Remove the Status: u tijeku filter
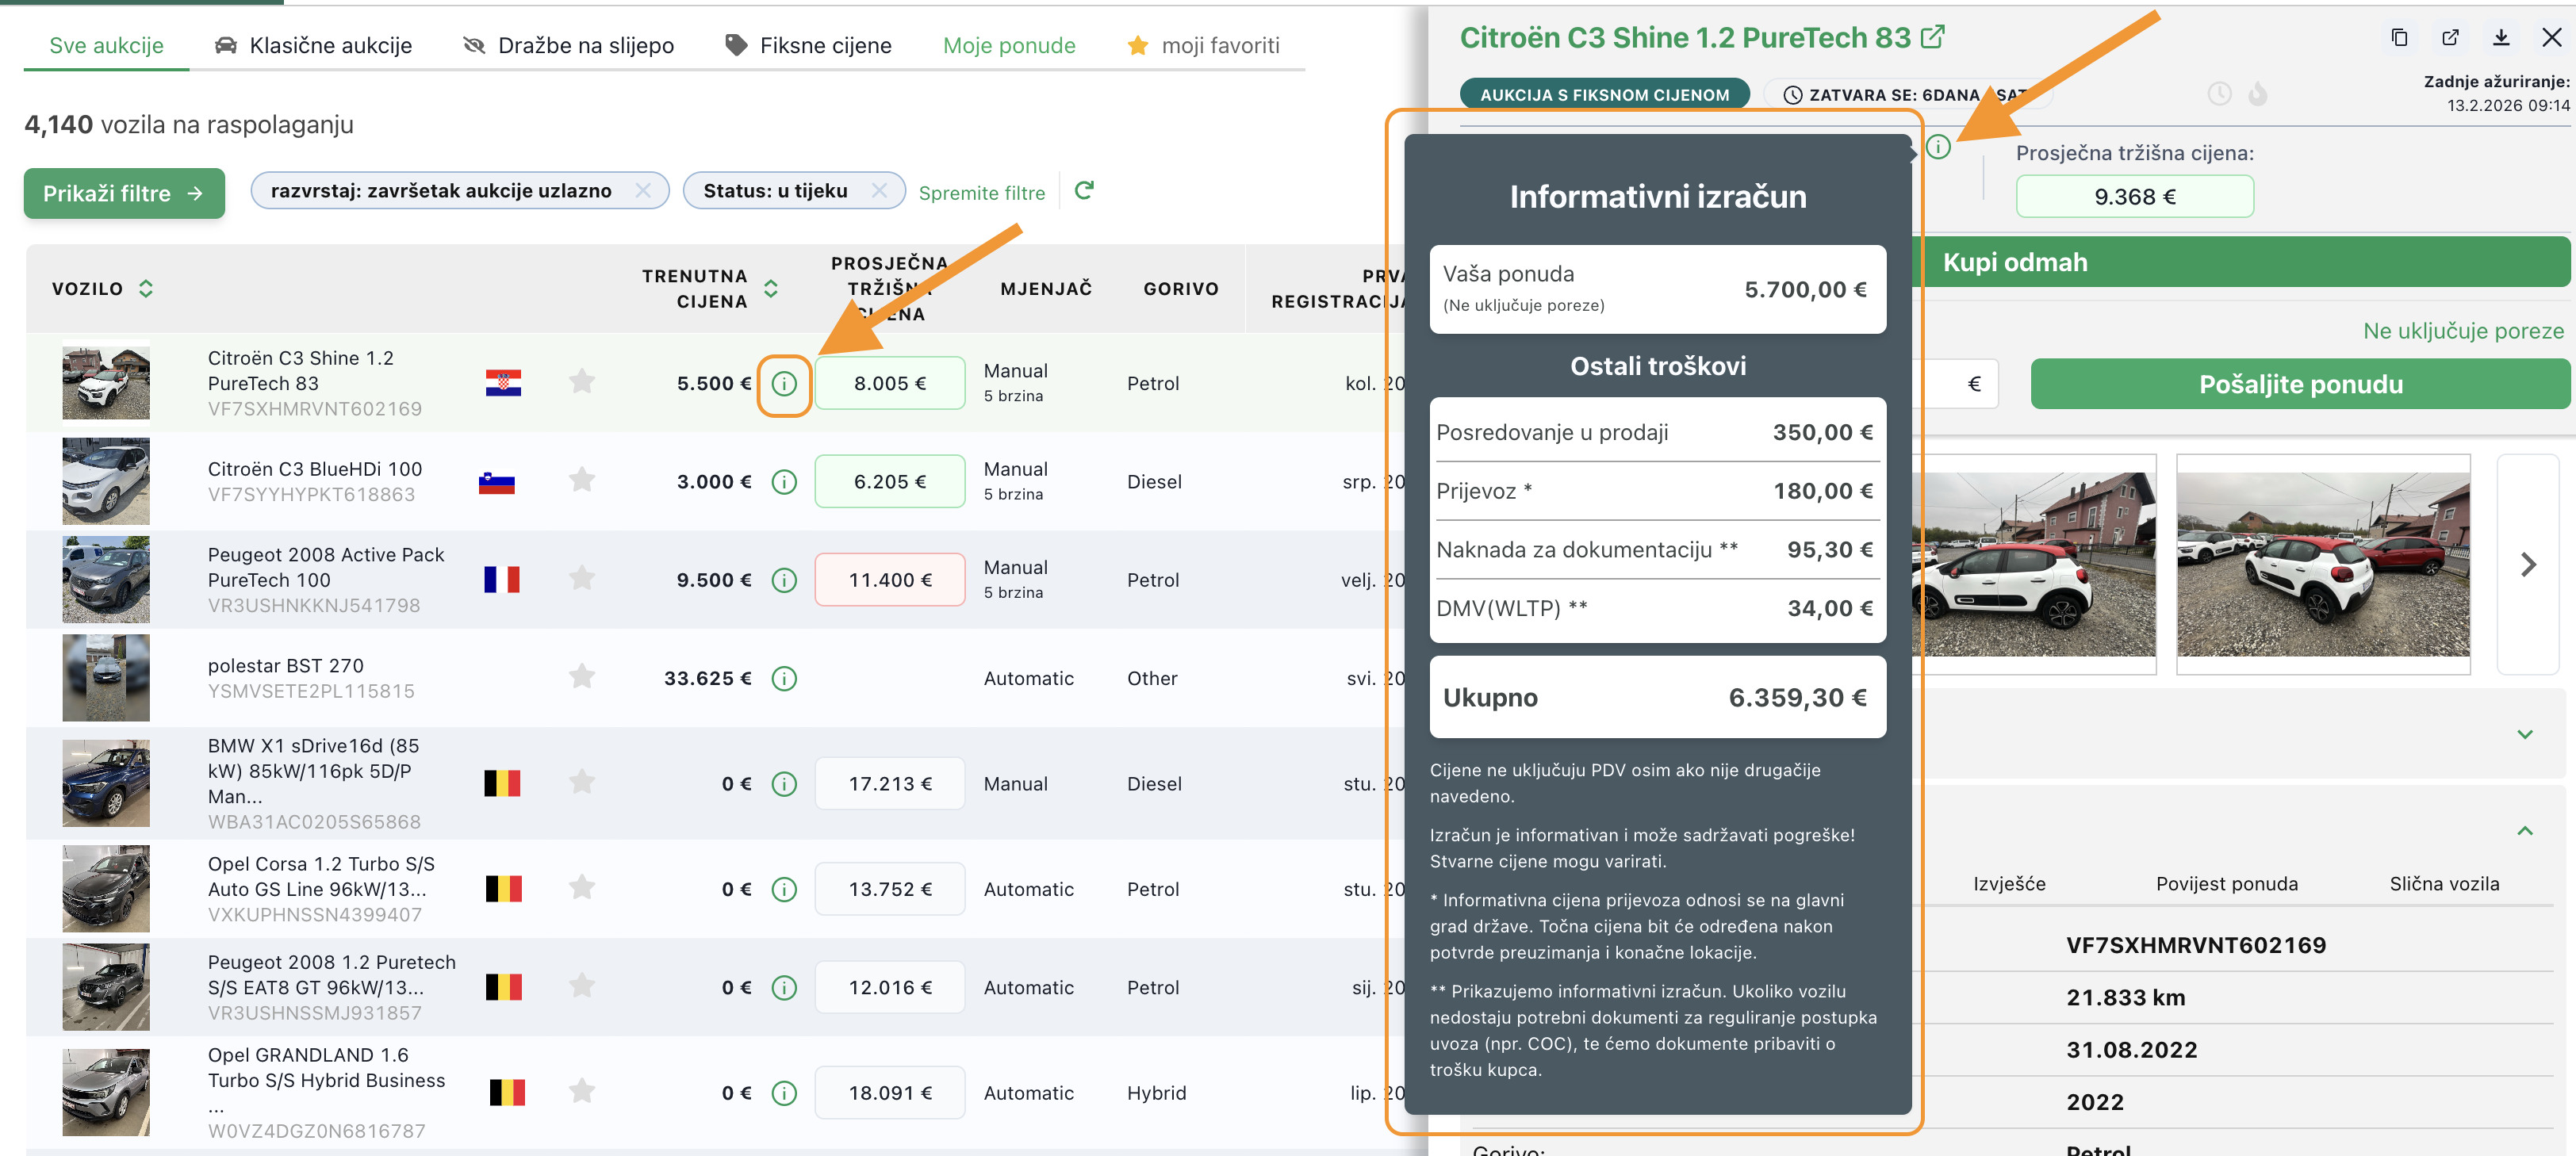 coord(879,191)
